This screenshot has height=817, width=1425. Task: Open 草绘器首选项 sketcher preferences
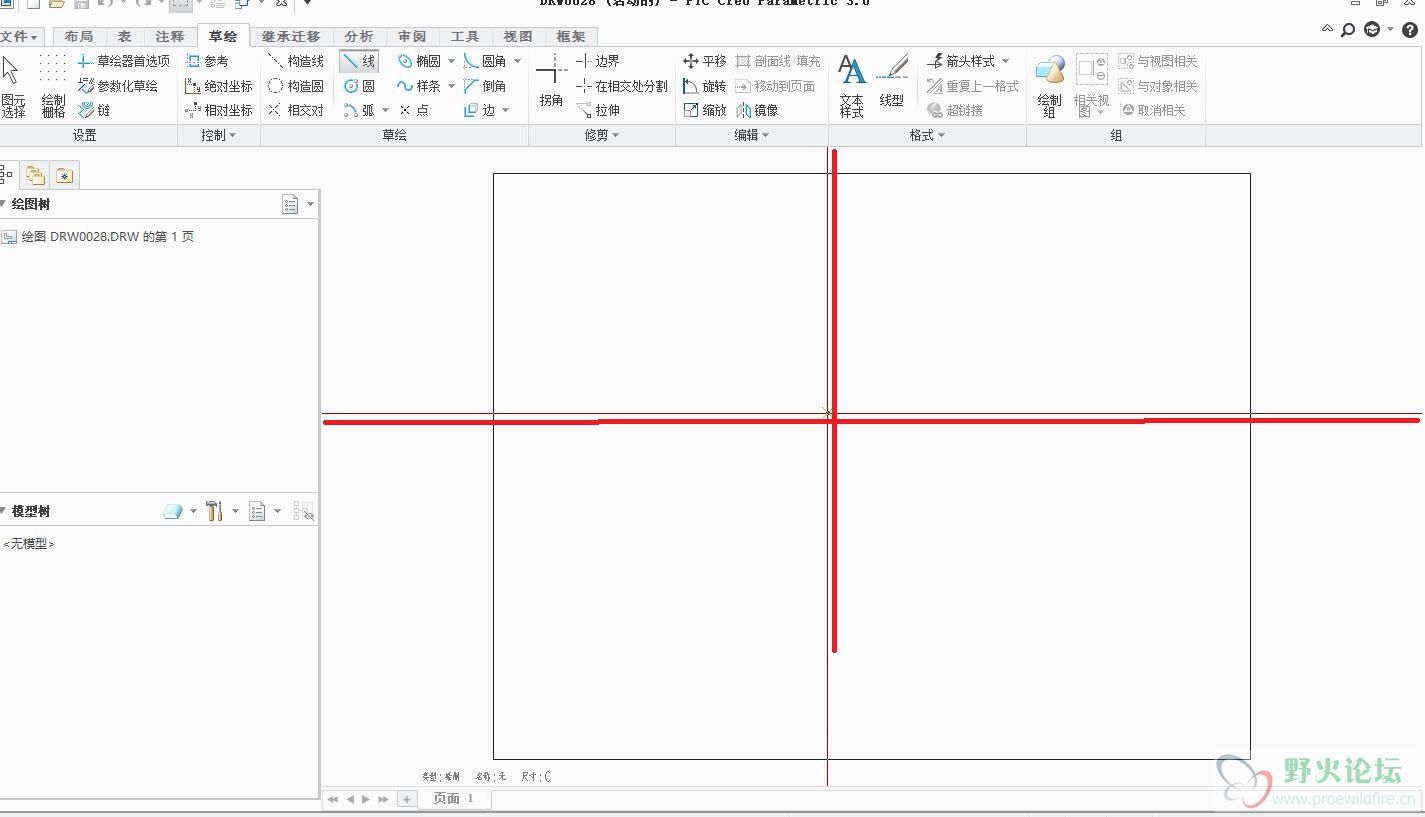(124, 61)
